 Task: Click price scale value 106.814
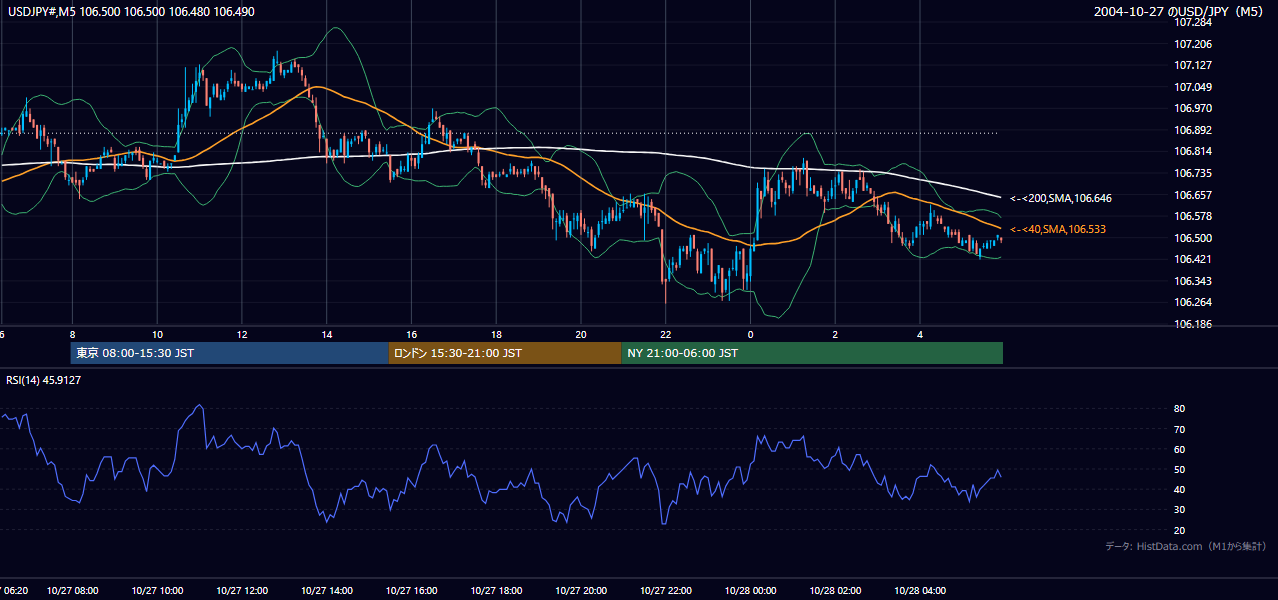[1193, 151]
